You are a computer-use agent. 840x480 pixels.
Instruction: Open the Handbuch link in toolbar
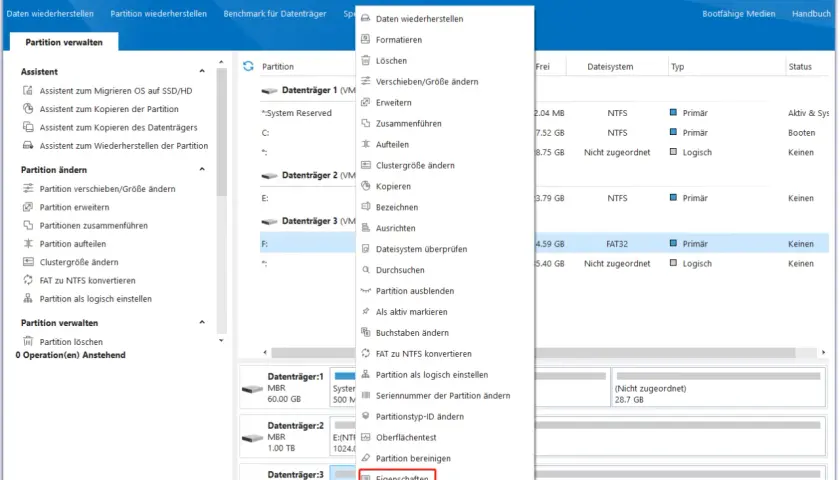pos(811,13)
